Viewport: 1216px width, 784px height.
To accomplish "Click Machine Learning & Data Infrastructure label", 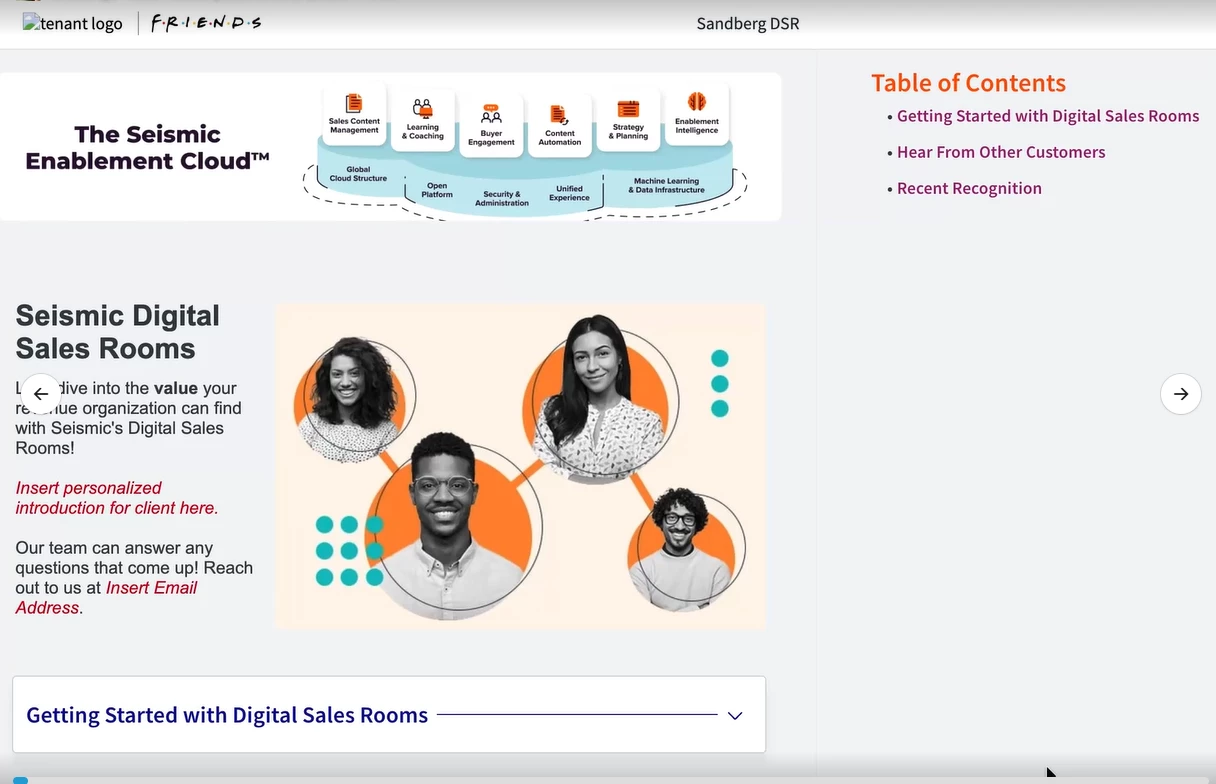I will pyautogui.click(x=666, y=185).
